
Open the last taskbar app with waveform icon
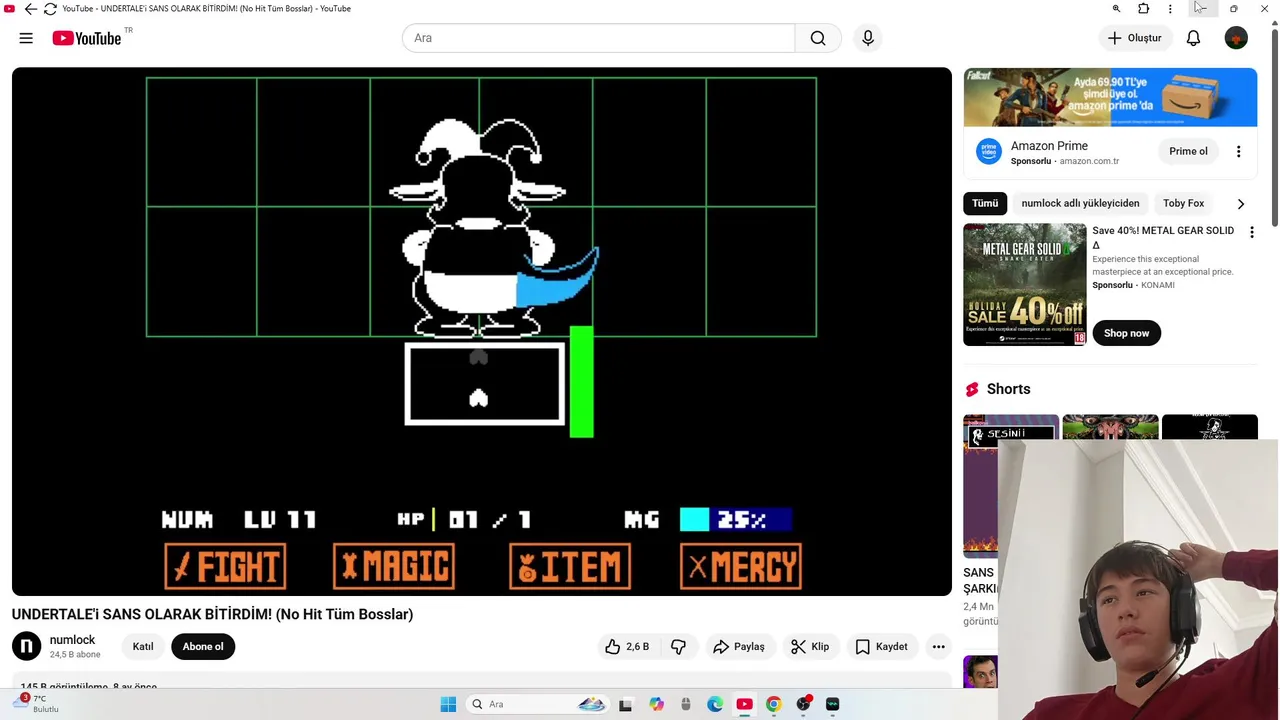tap(832, 704)
